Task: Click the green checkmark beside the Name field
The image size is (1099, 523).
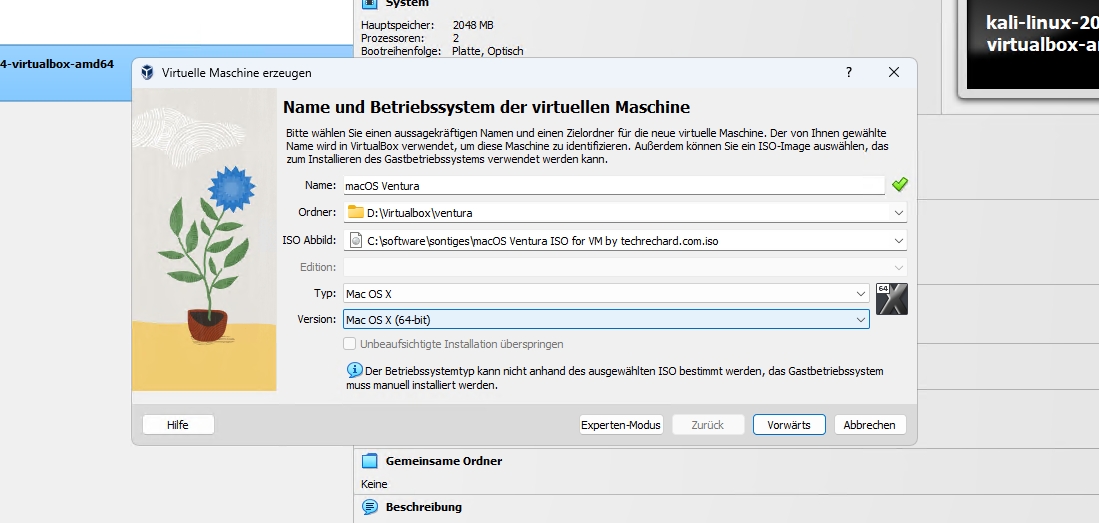Action: (x=899, y=184)
